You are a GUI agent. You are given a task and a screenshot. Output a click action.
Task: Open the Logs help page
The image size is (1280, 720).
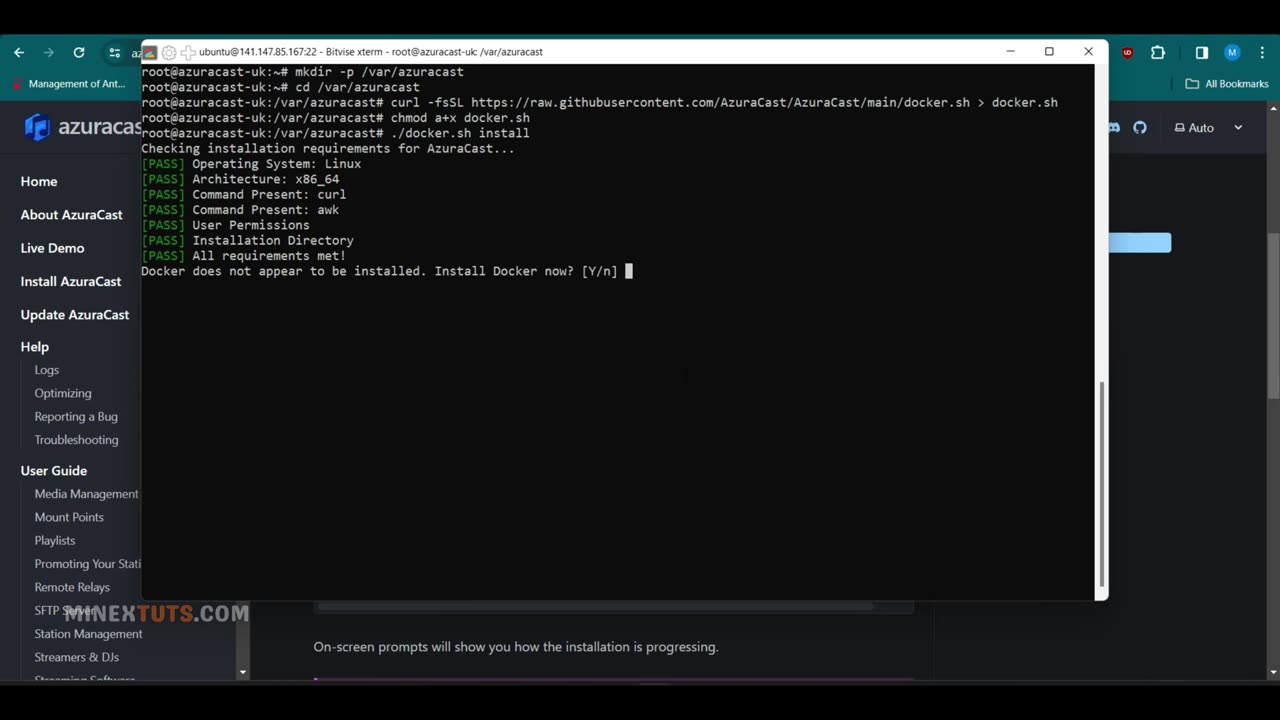click(46, 370)
